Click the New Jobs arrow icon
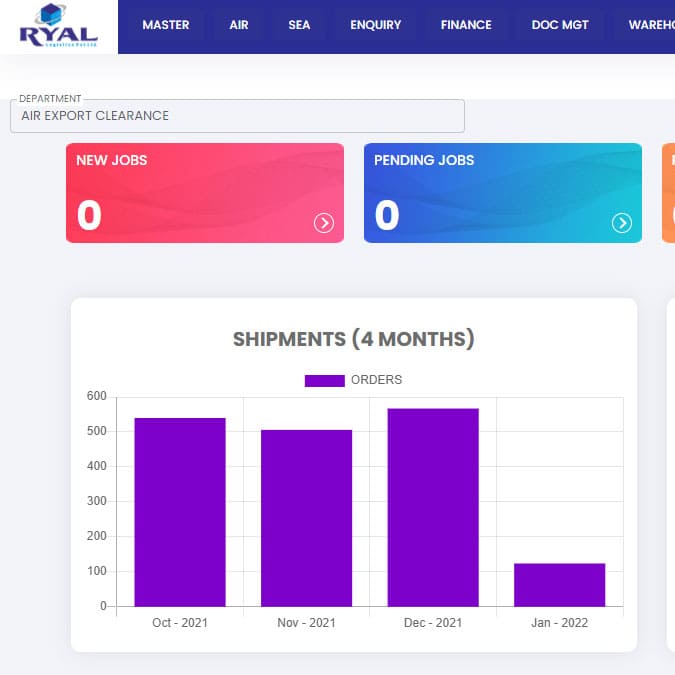675x675 pixels. pyautogui.click(x=324, y=223)
